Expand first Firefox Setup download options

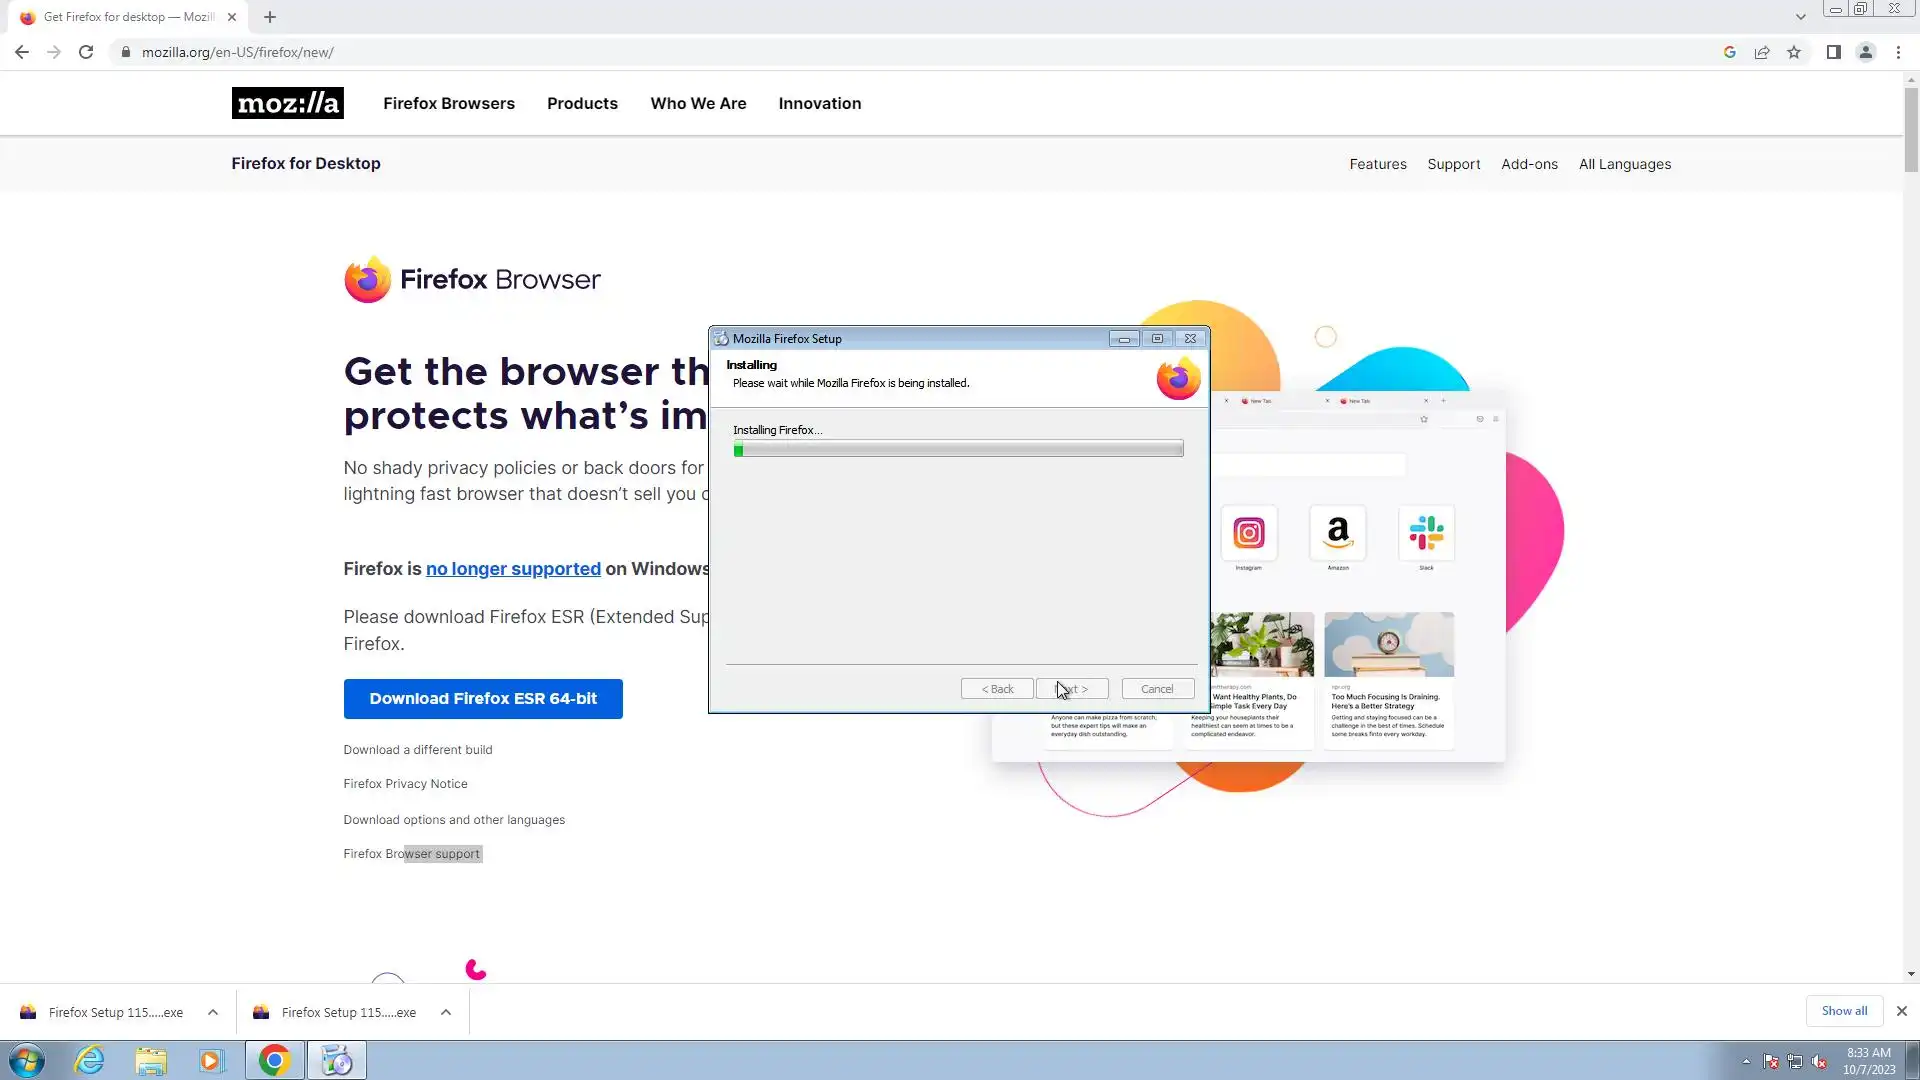(213, 1012)
